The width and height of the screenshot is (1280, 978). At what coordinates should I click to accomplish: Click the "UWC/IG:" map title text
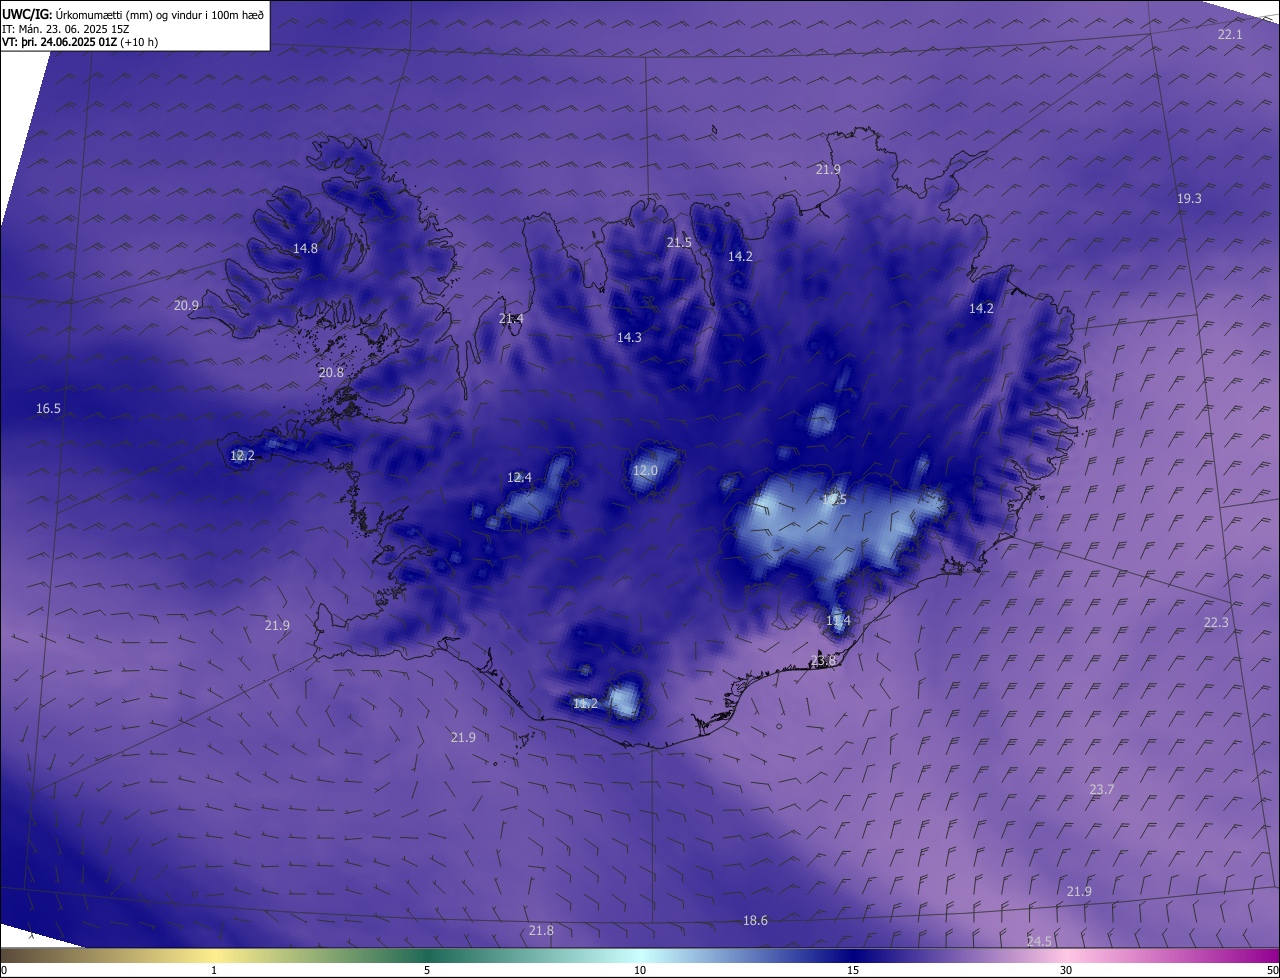pos(27,14)
